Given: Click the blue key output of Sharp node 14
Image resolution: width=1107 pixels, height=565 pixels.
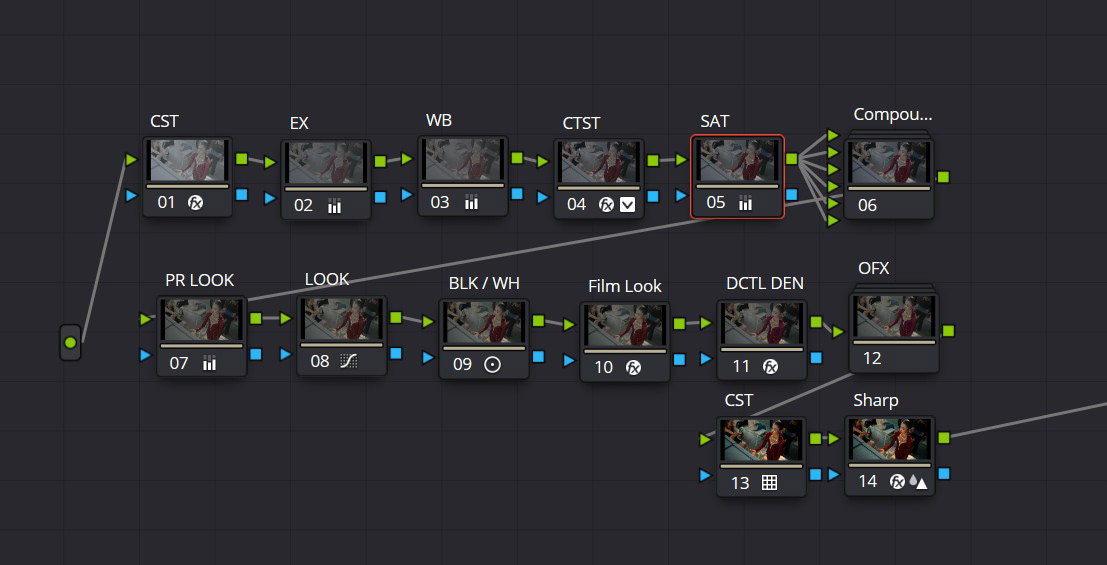Looking at the screenshot, I should click(x=944, y=473).
